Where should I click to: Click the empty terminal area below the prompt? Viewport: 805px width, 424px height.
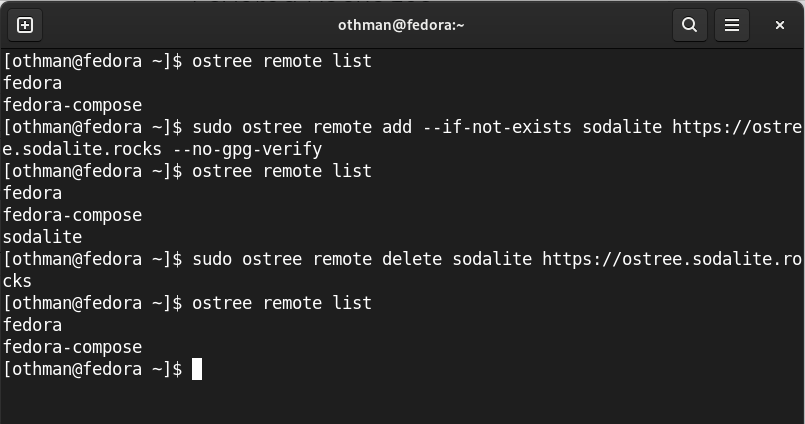point(402,400)
